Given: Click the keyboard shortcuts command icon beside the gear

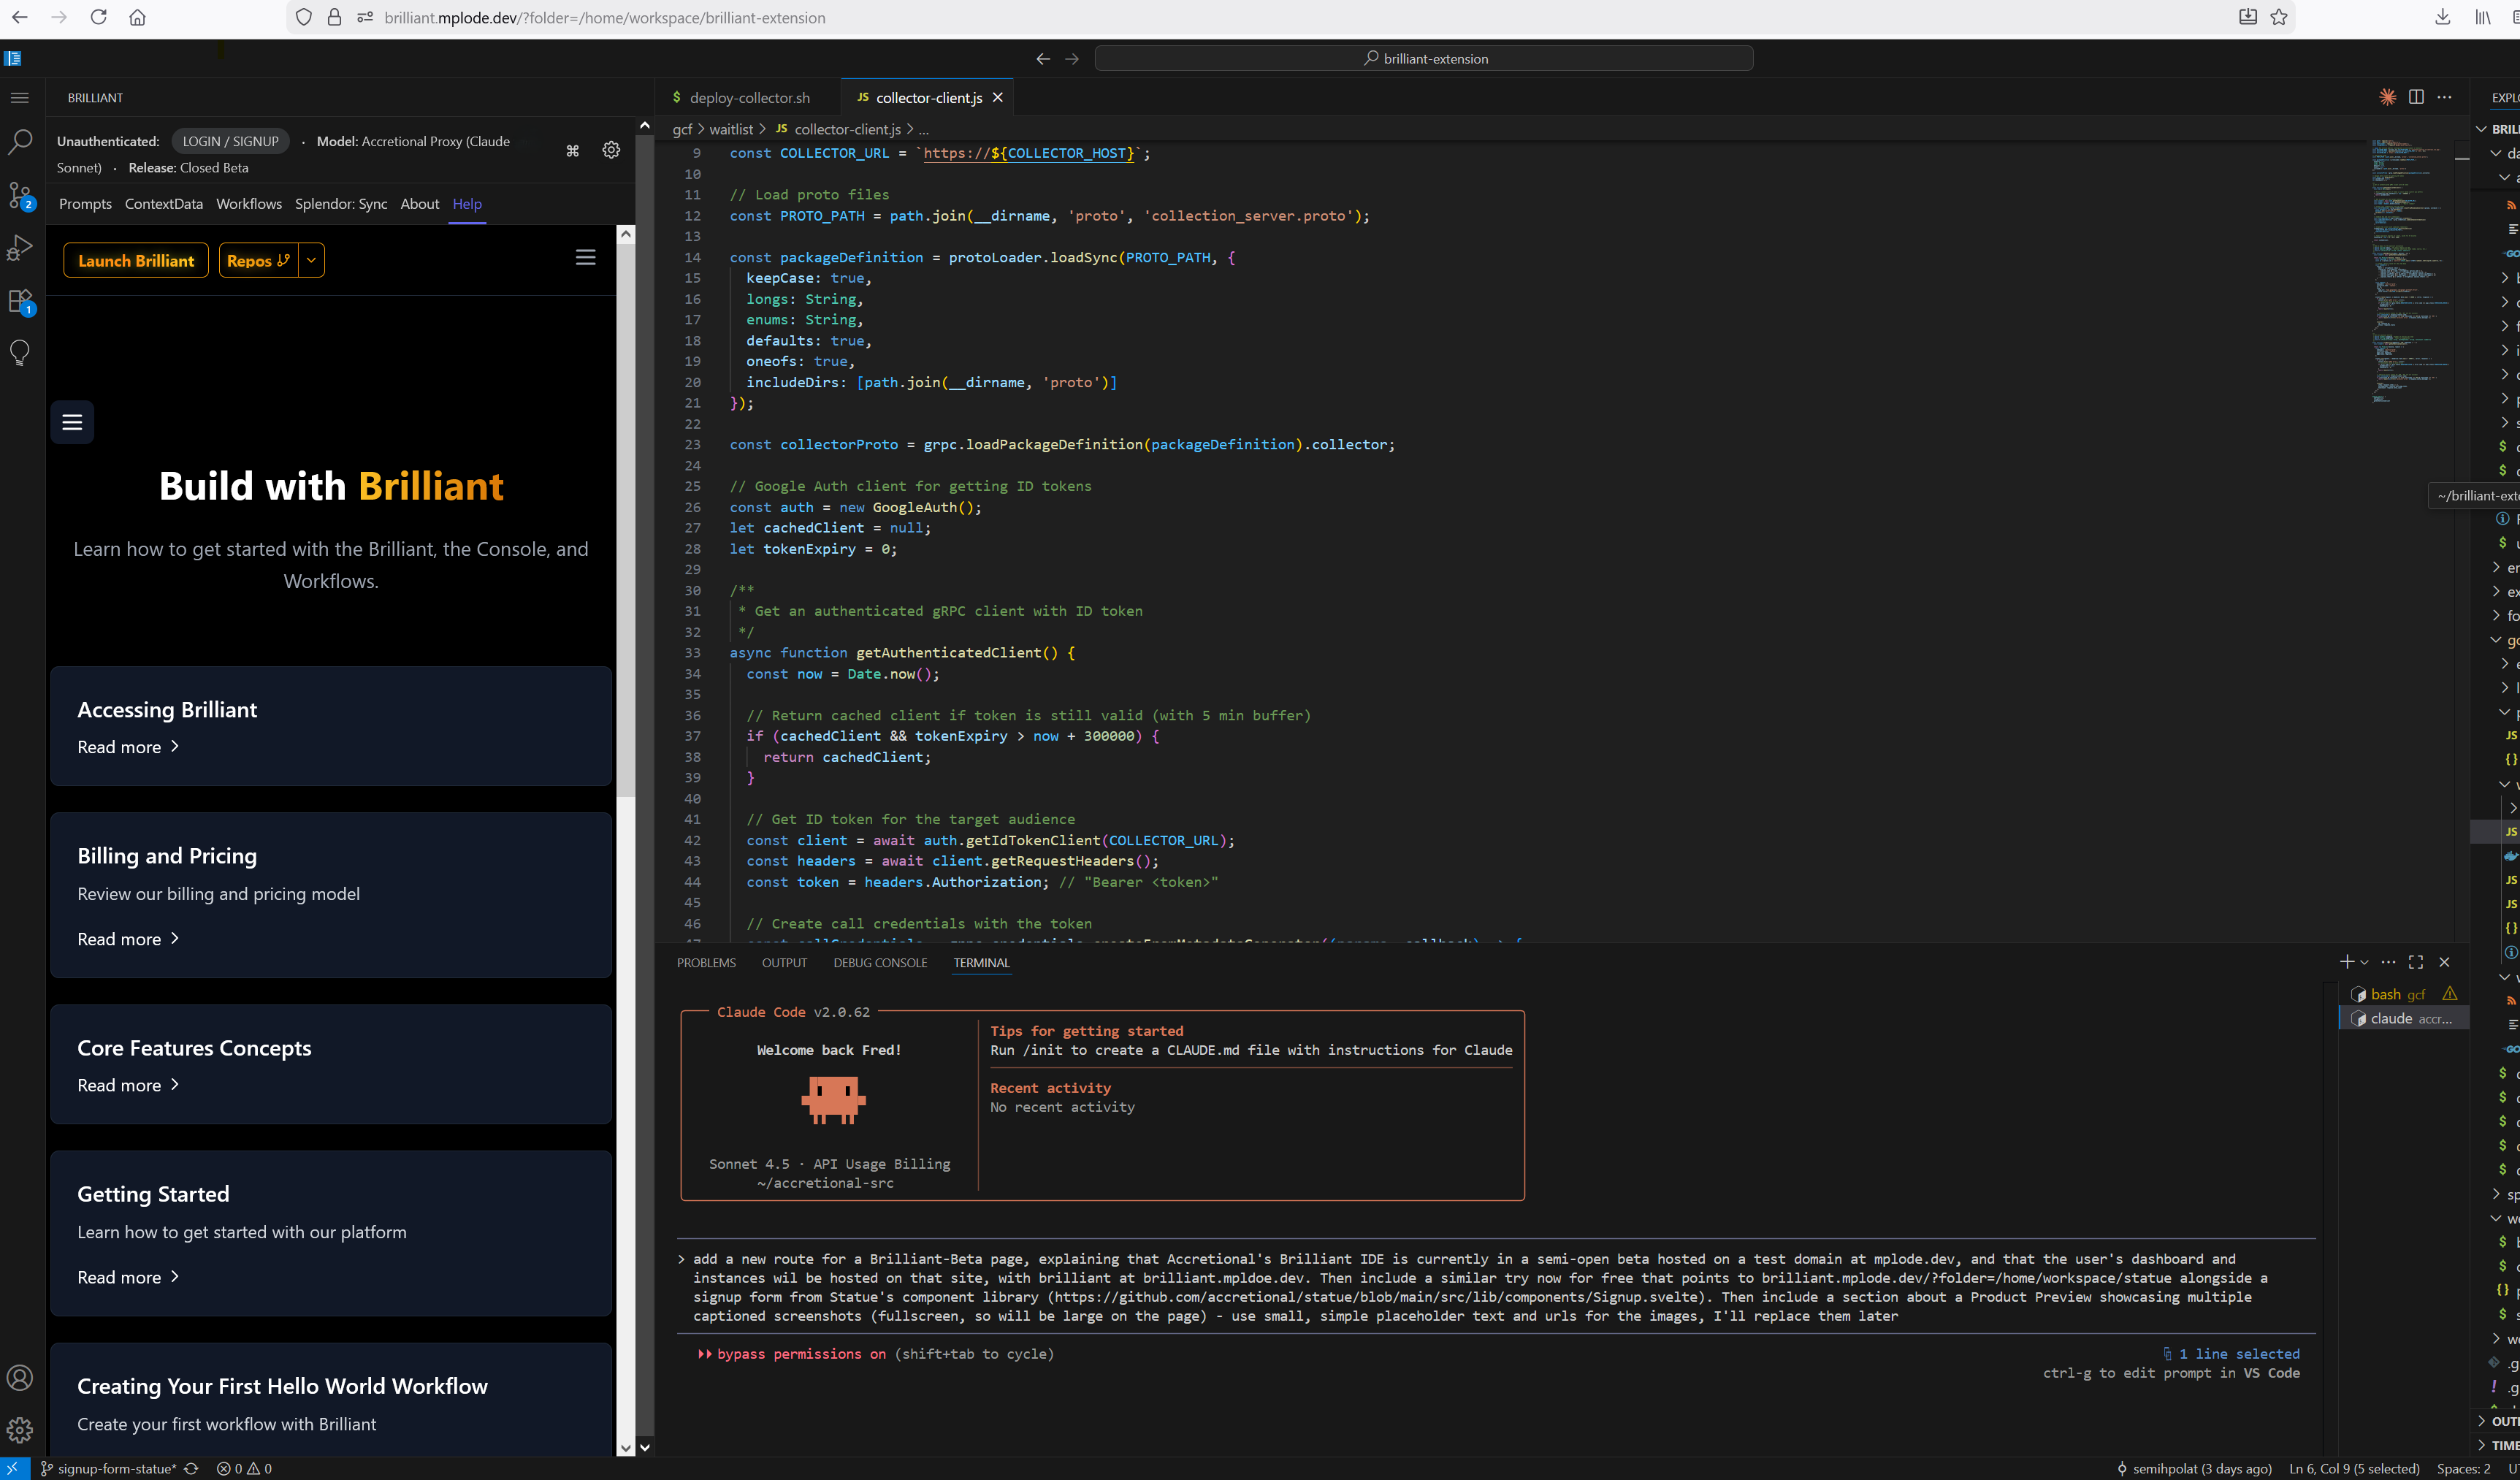Looking at the screenshot, I should coord(573,149).
